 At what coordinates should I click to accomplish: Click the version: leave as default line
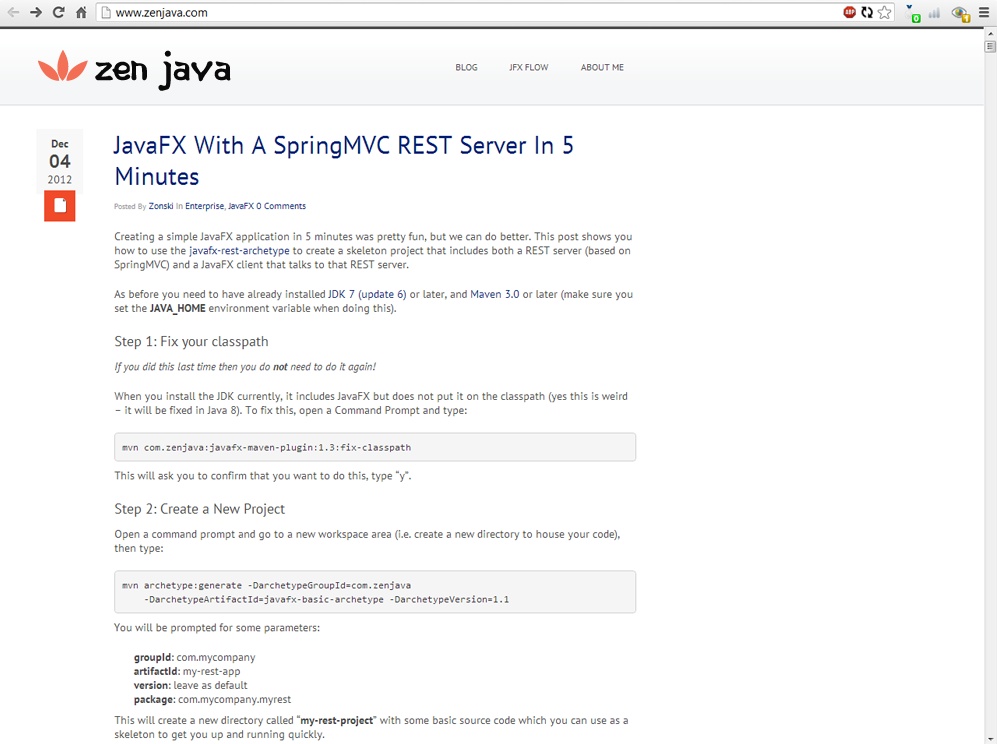pyautogui.click(x=191, y=685)
